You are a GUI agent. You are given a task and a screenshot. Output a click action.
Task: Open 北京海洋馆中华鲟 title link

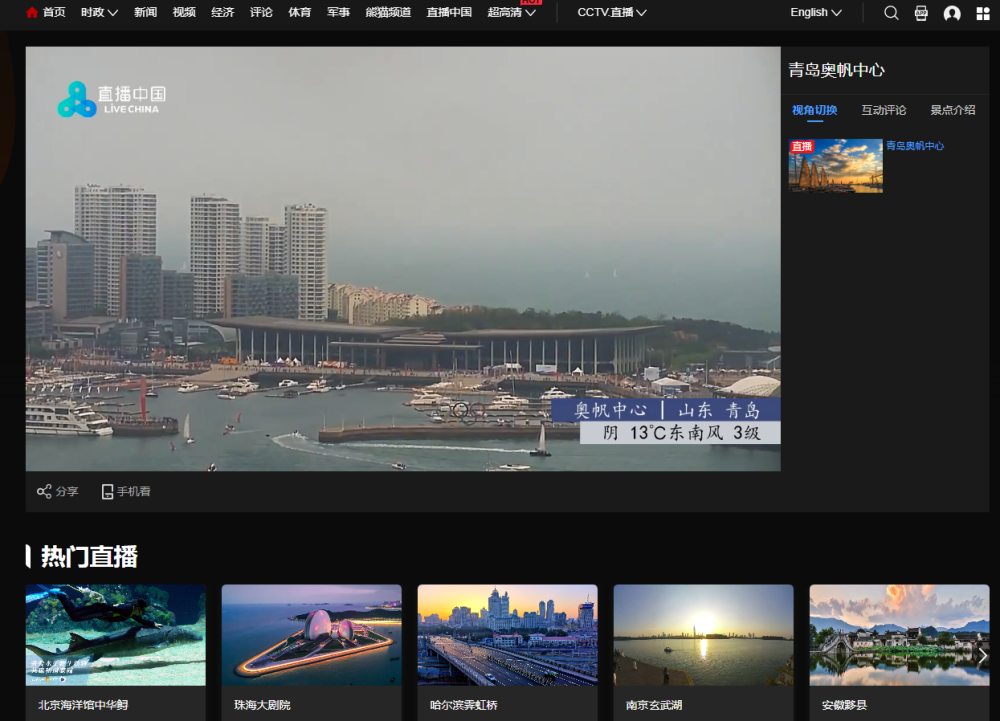coord(83,704)
